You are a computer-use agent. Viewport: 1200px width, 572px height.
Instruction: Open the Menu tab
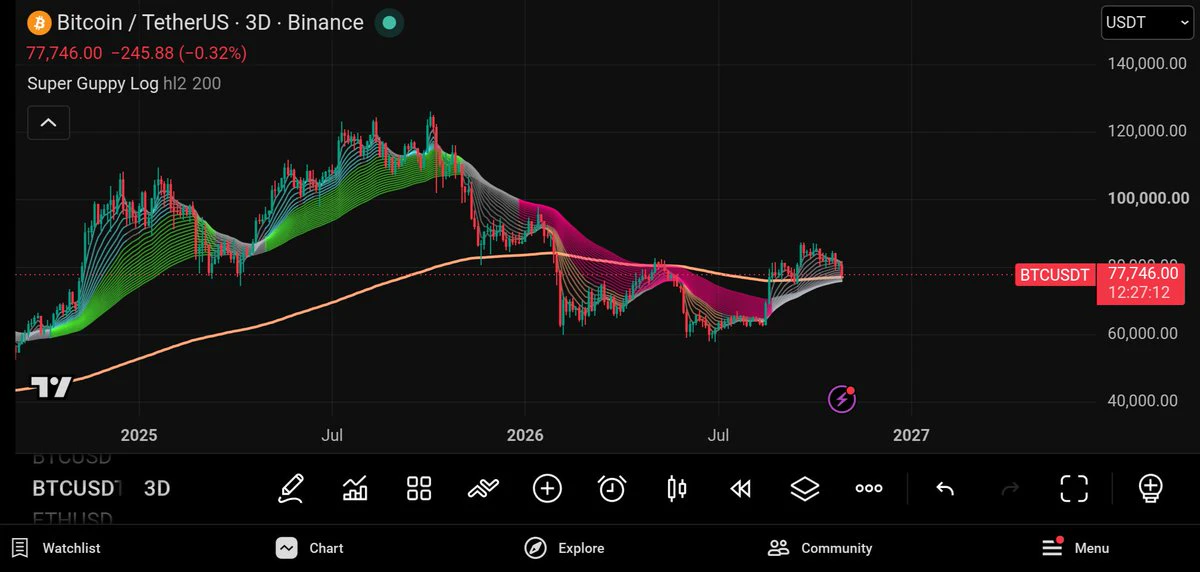tap(1075, 548)
